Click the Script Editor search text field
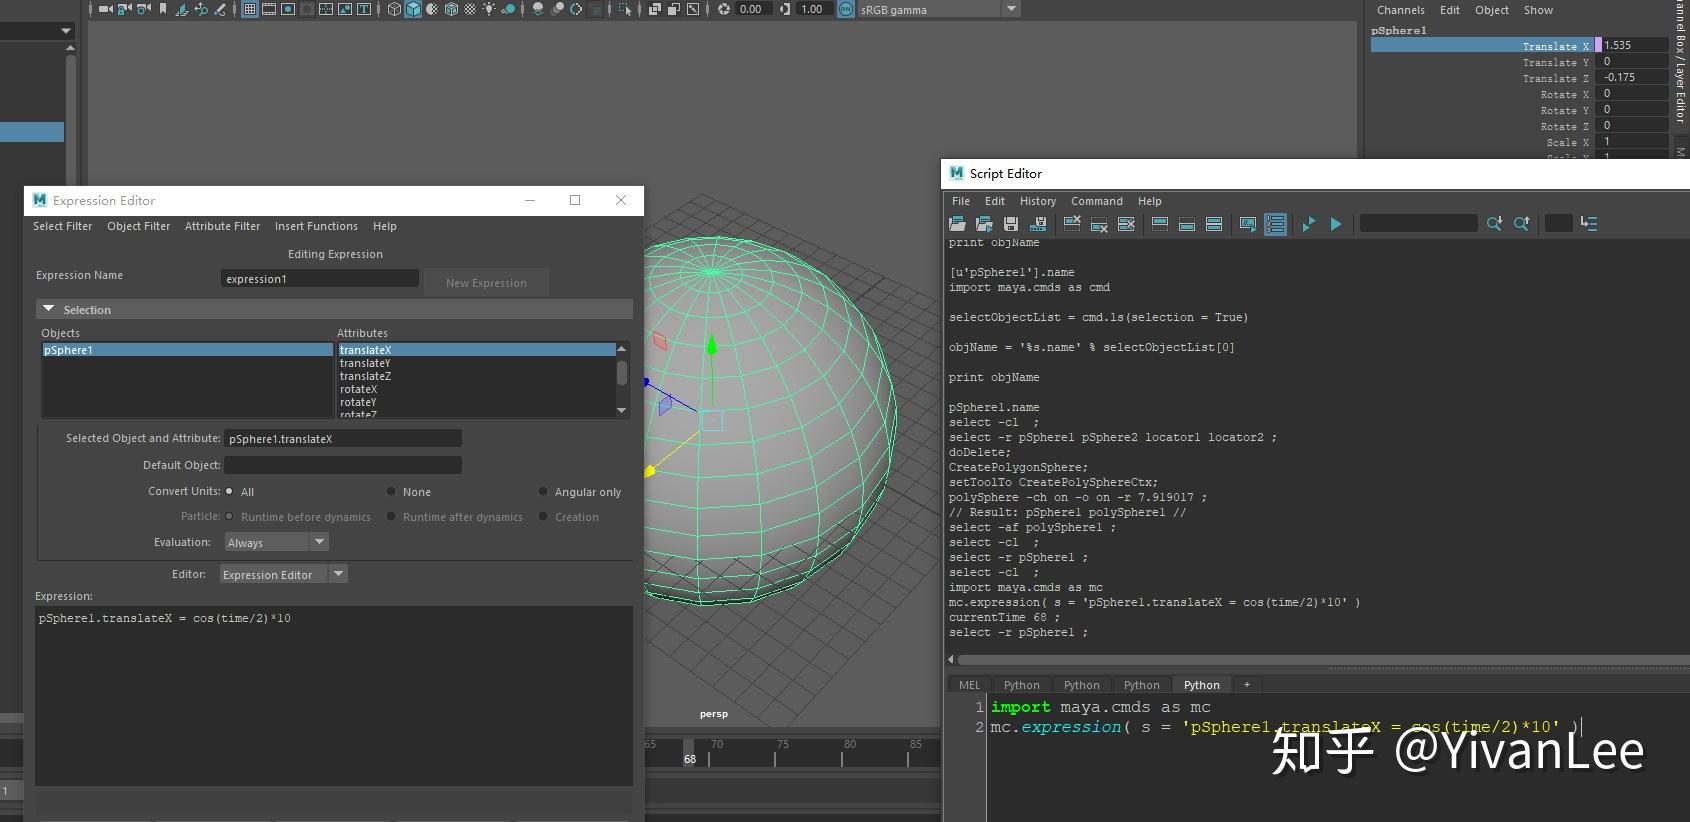Viewport: 1690px width, 822px height. pos(1418,223)
